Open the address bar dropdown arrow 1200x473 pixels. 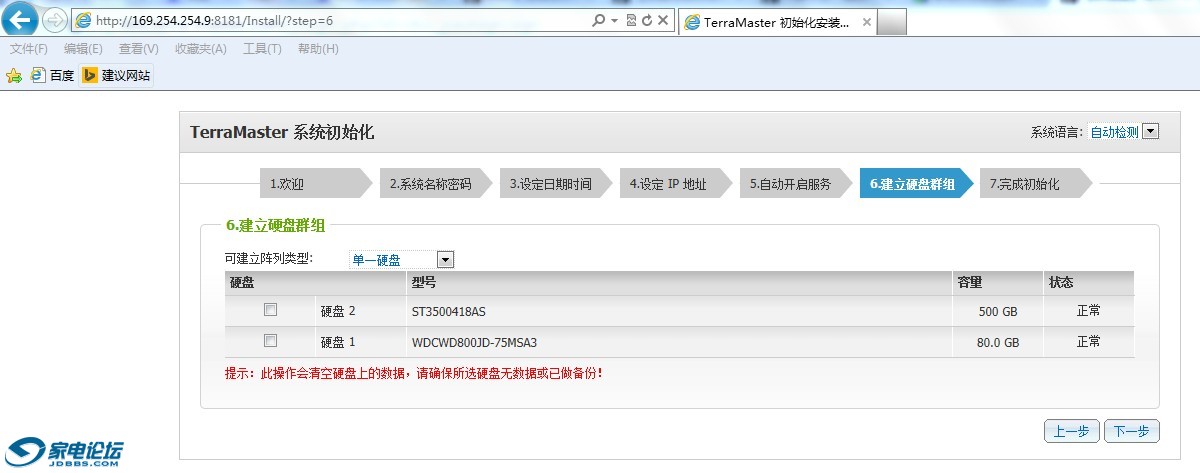point(614,20)
